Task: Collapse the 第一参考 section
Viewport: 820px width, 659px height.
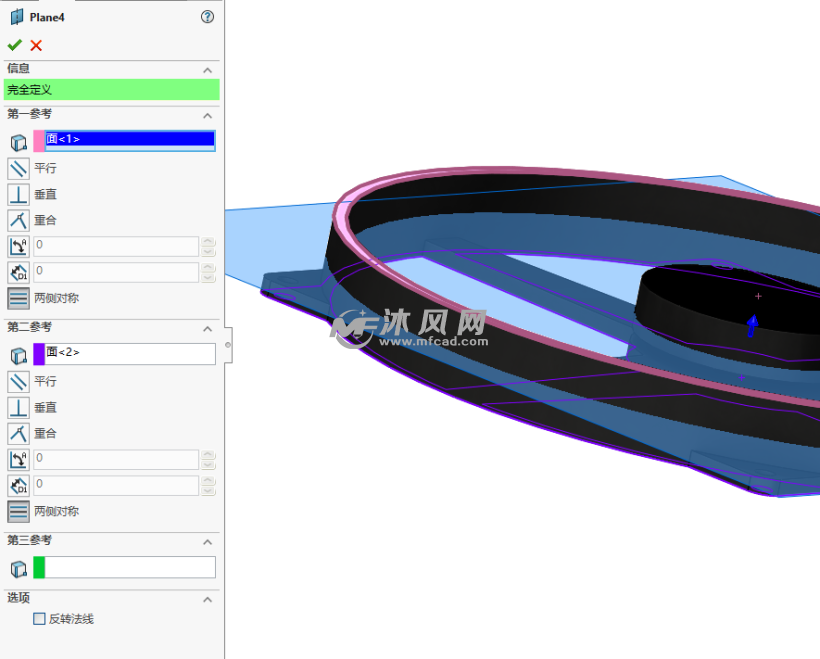Action: 208,116
